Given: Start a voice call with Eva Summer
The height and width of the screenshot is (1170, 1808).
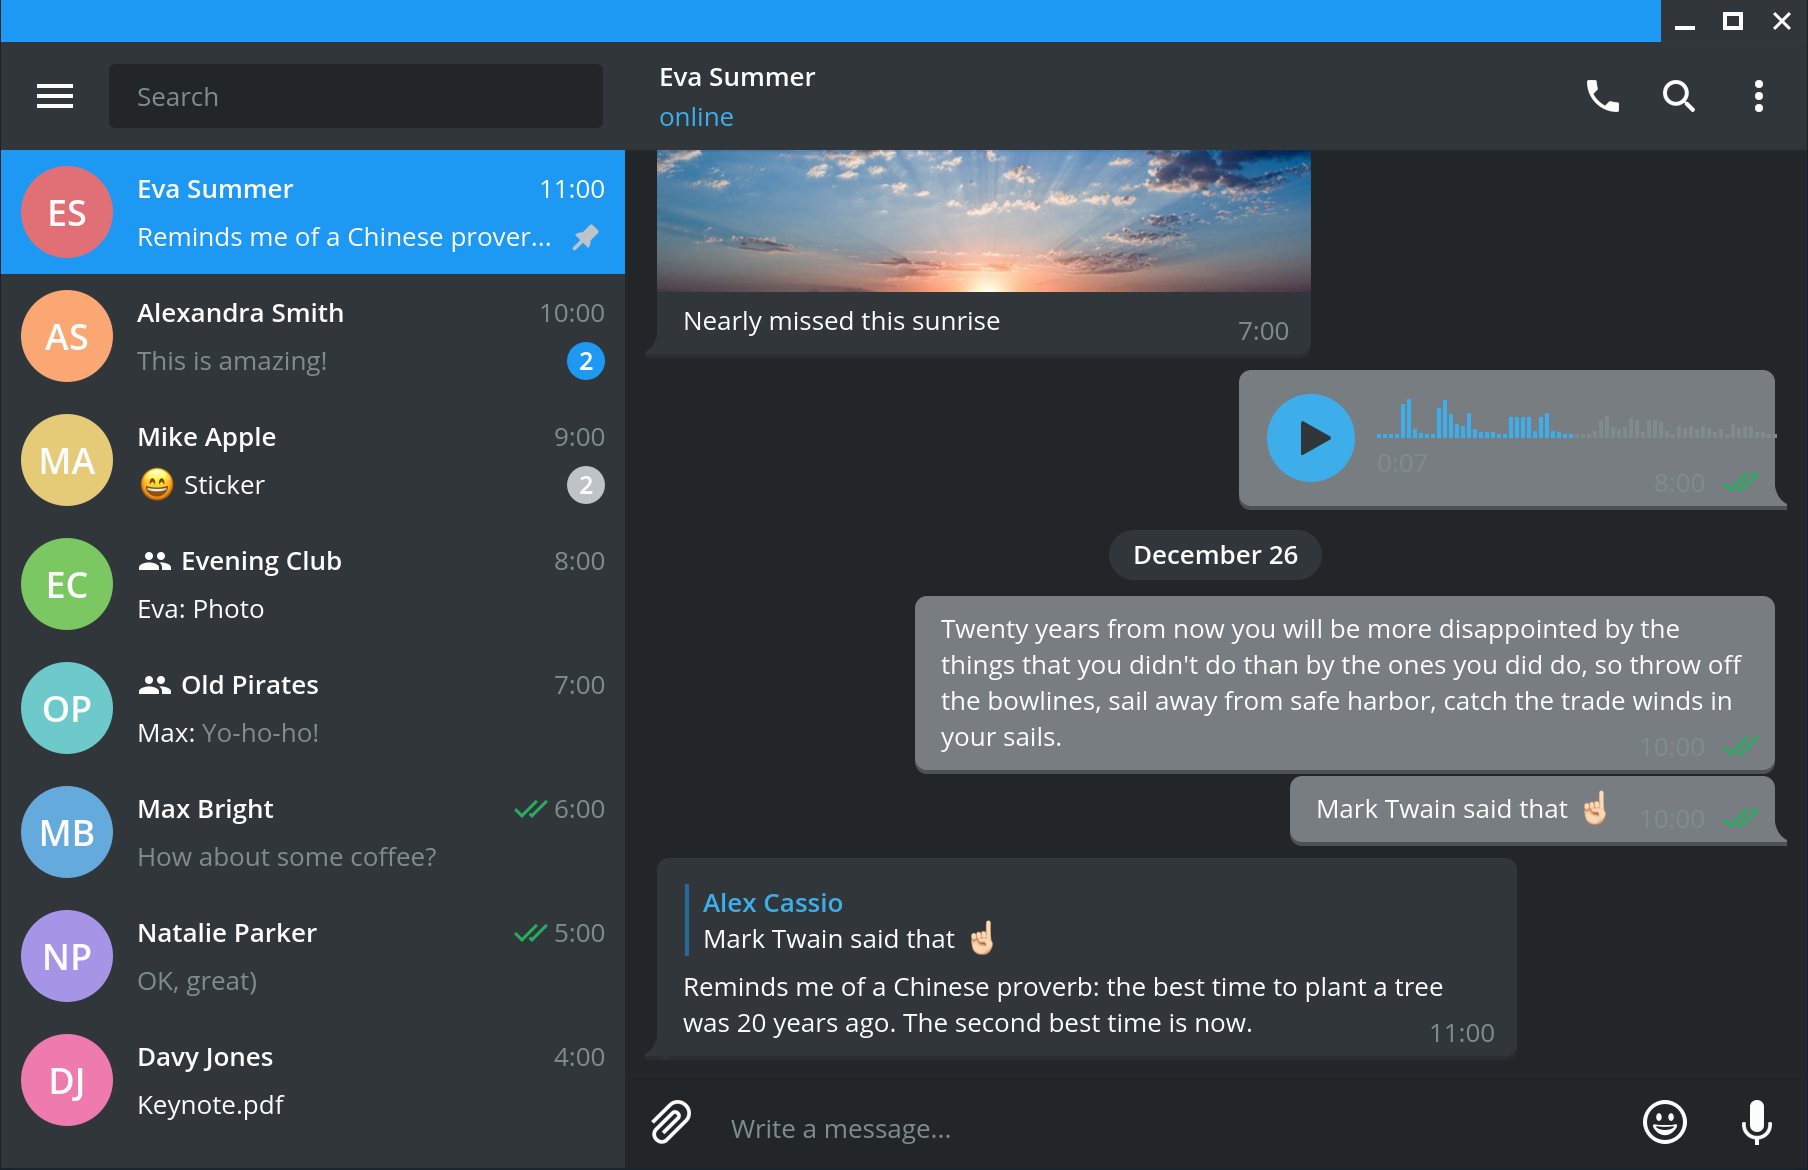Looking at the screenshot, I should [1602, 96].
